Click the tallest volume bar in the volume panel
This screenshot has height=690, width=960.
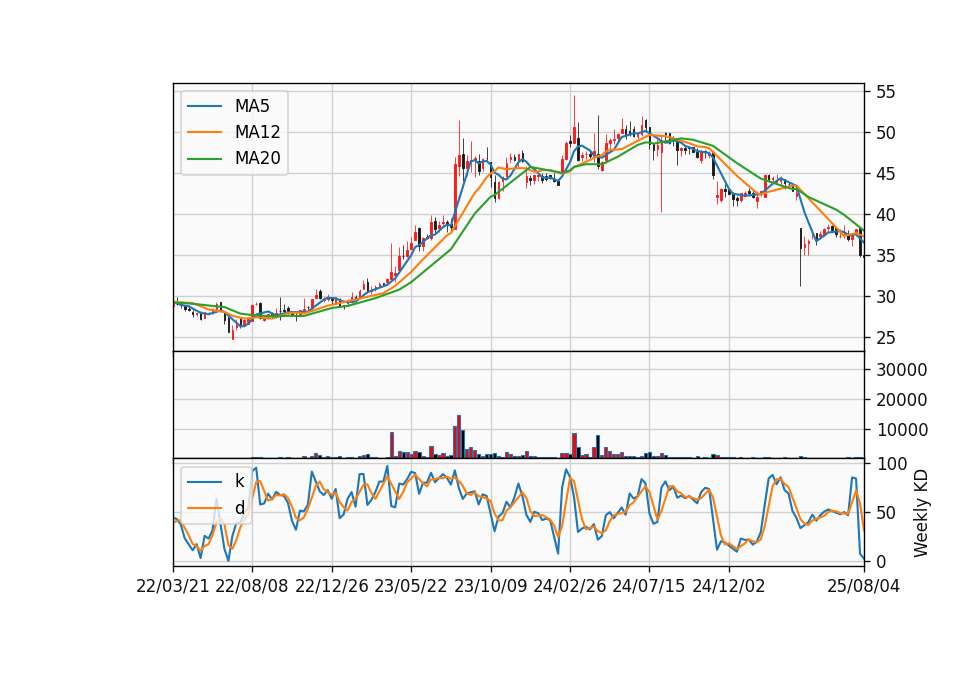pos(459,437)
